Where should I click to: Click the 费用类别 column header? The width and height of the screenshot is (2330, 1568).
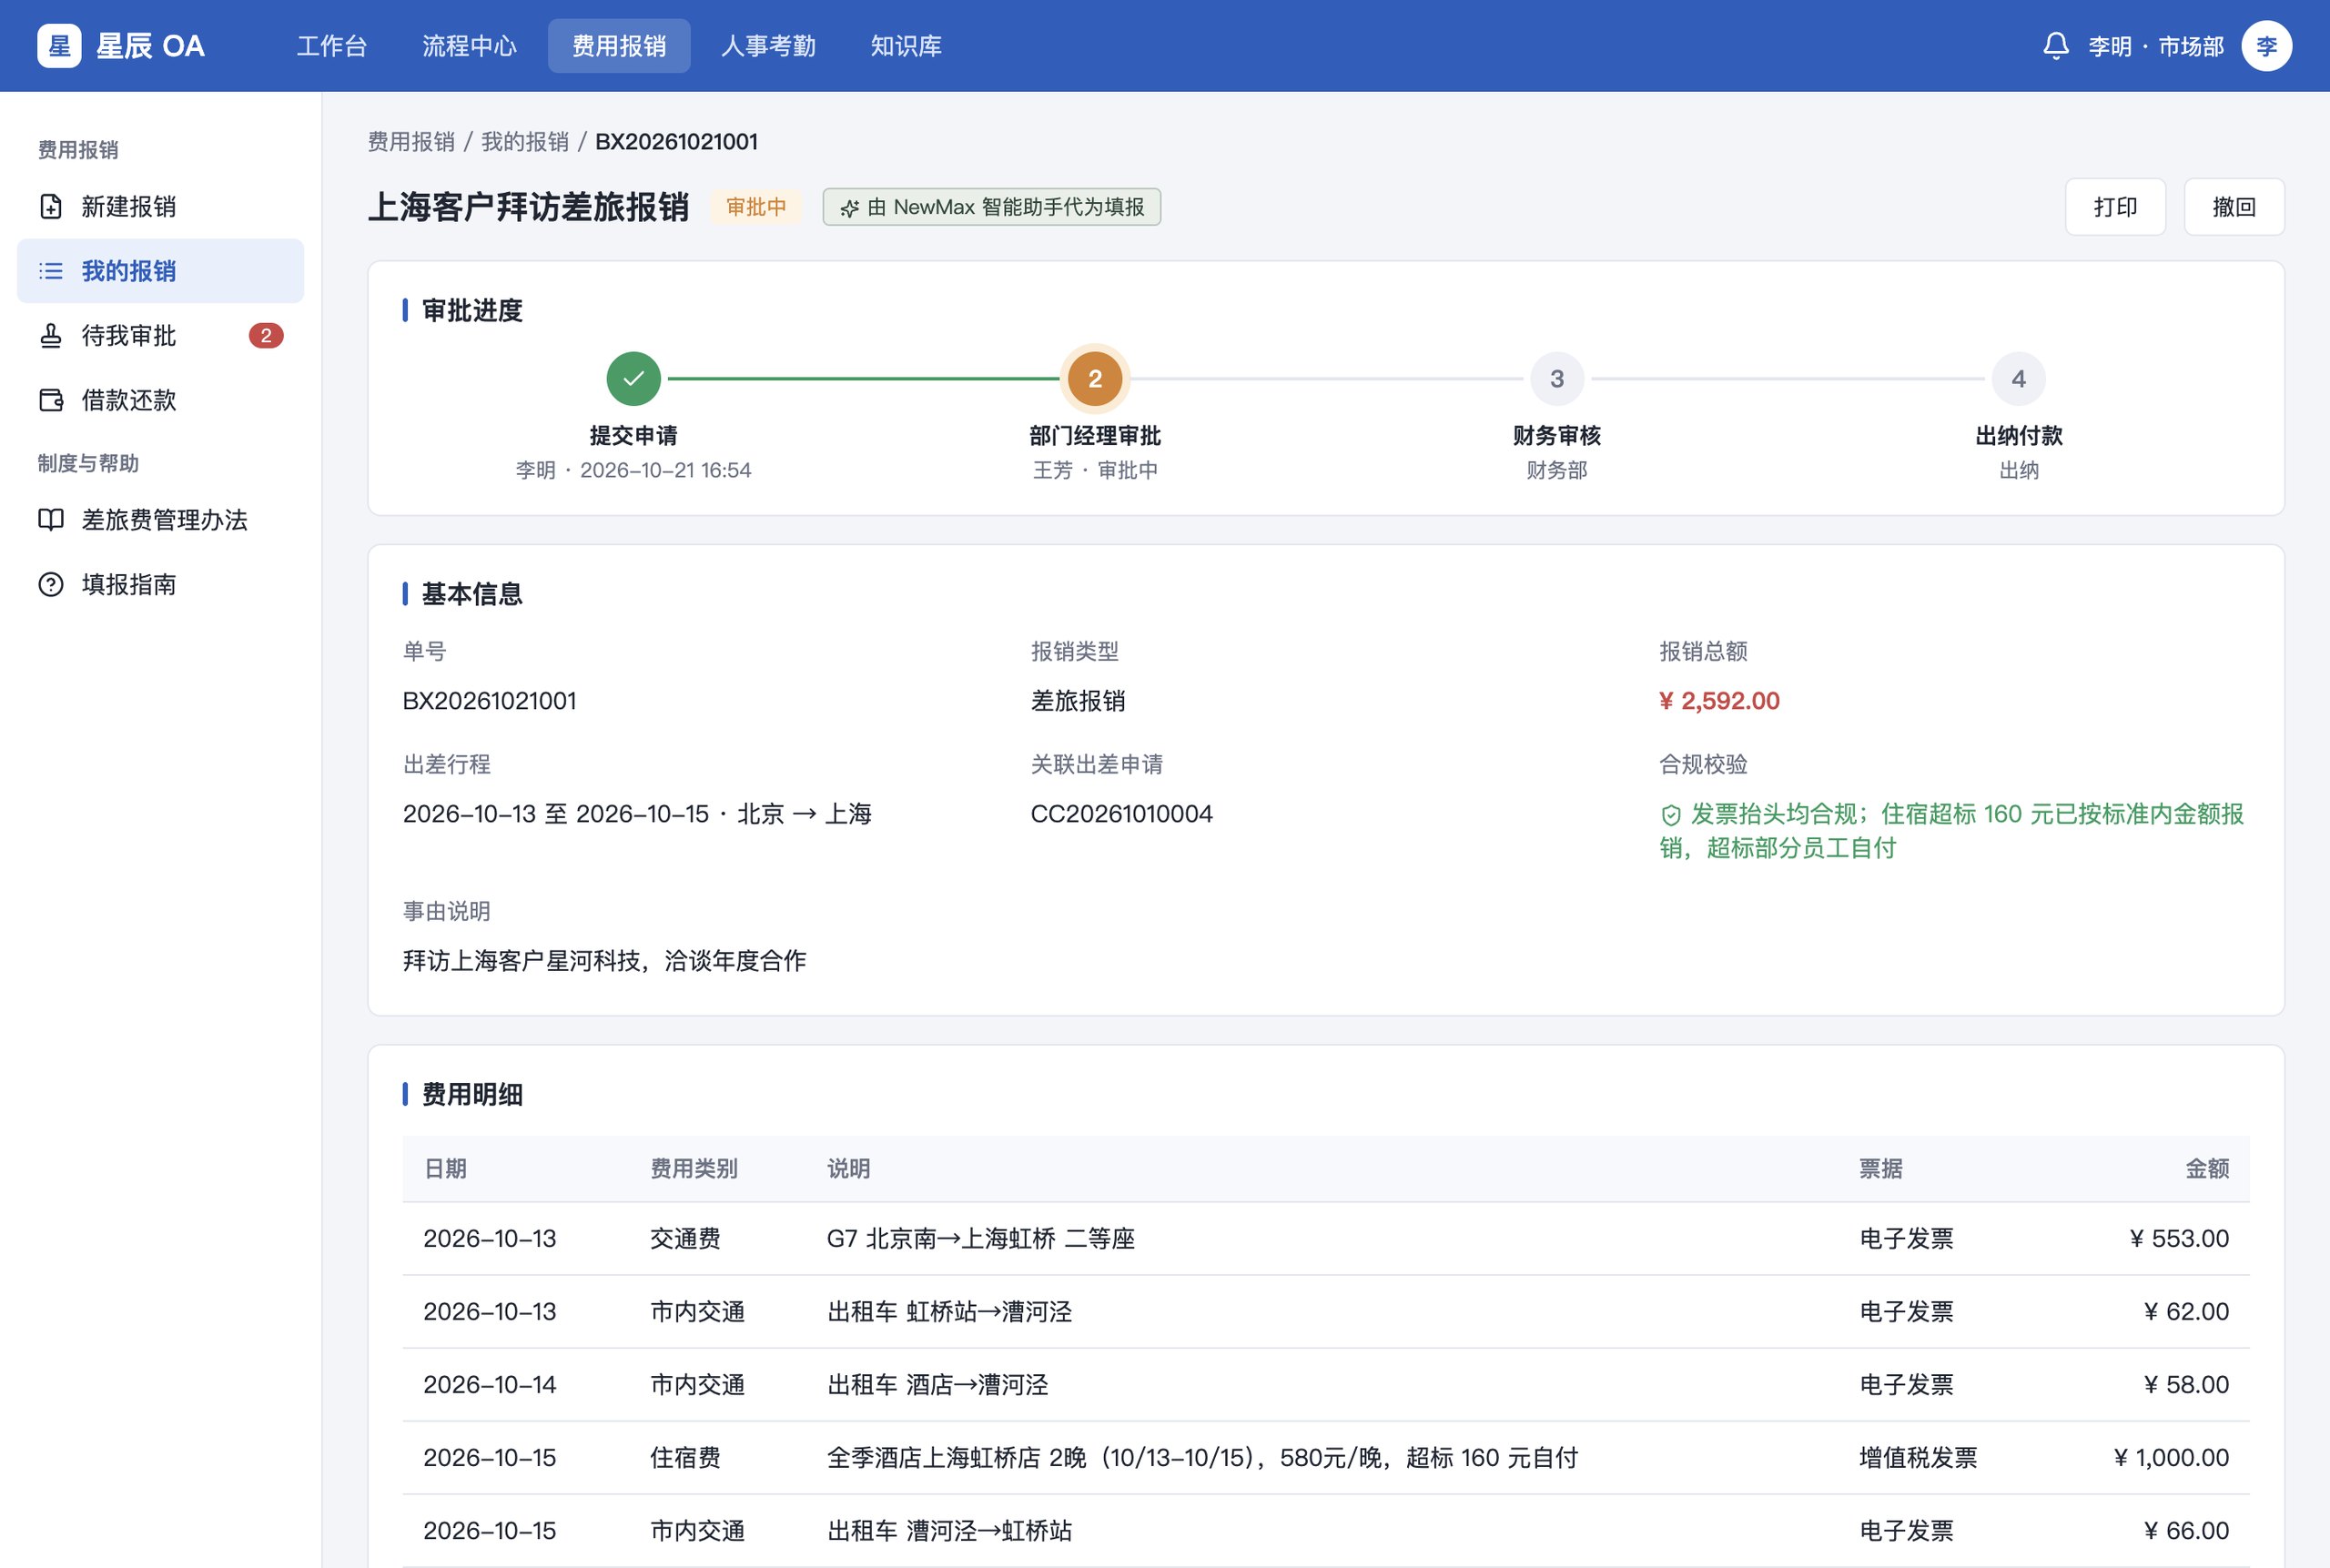pos(694,1169)
